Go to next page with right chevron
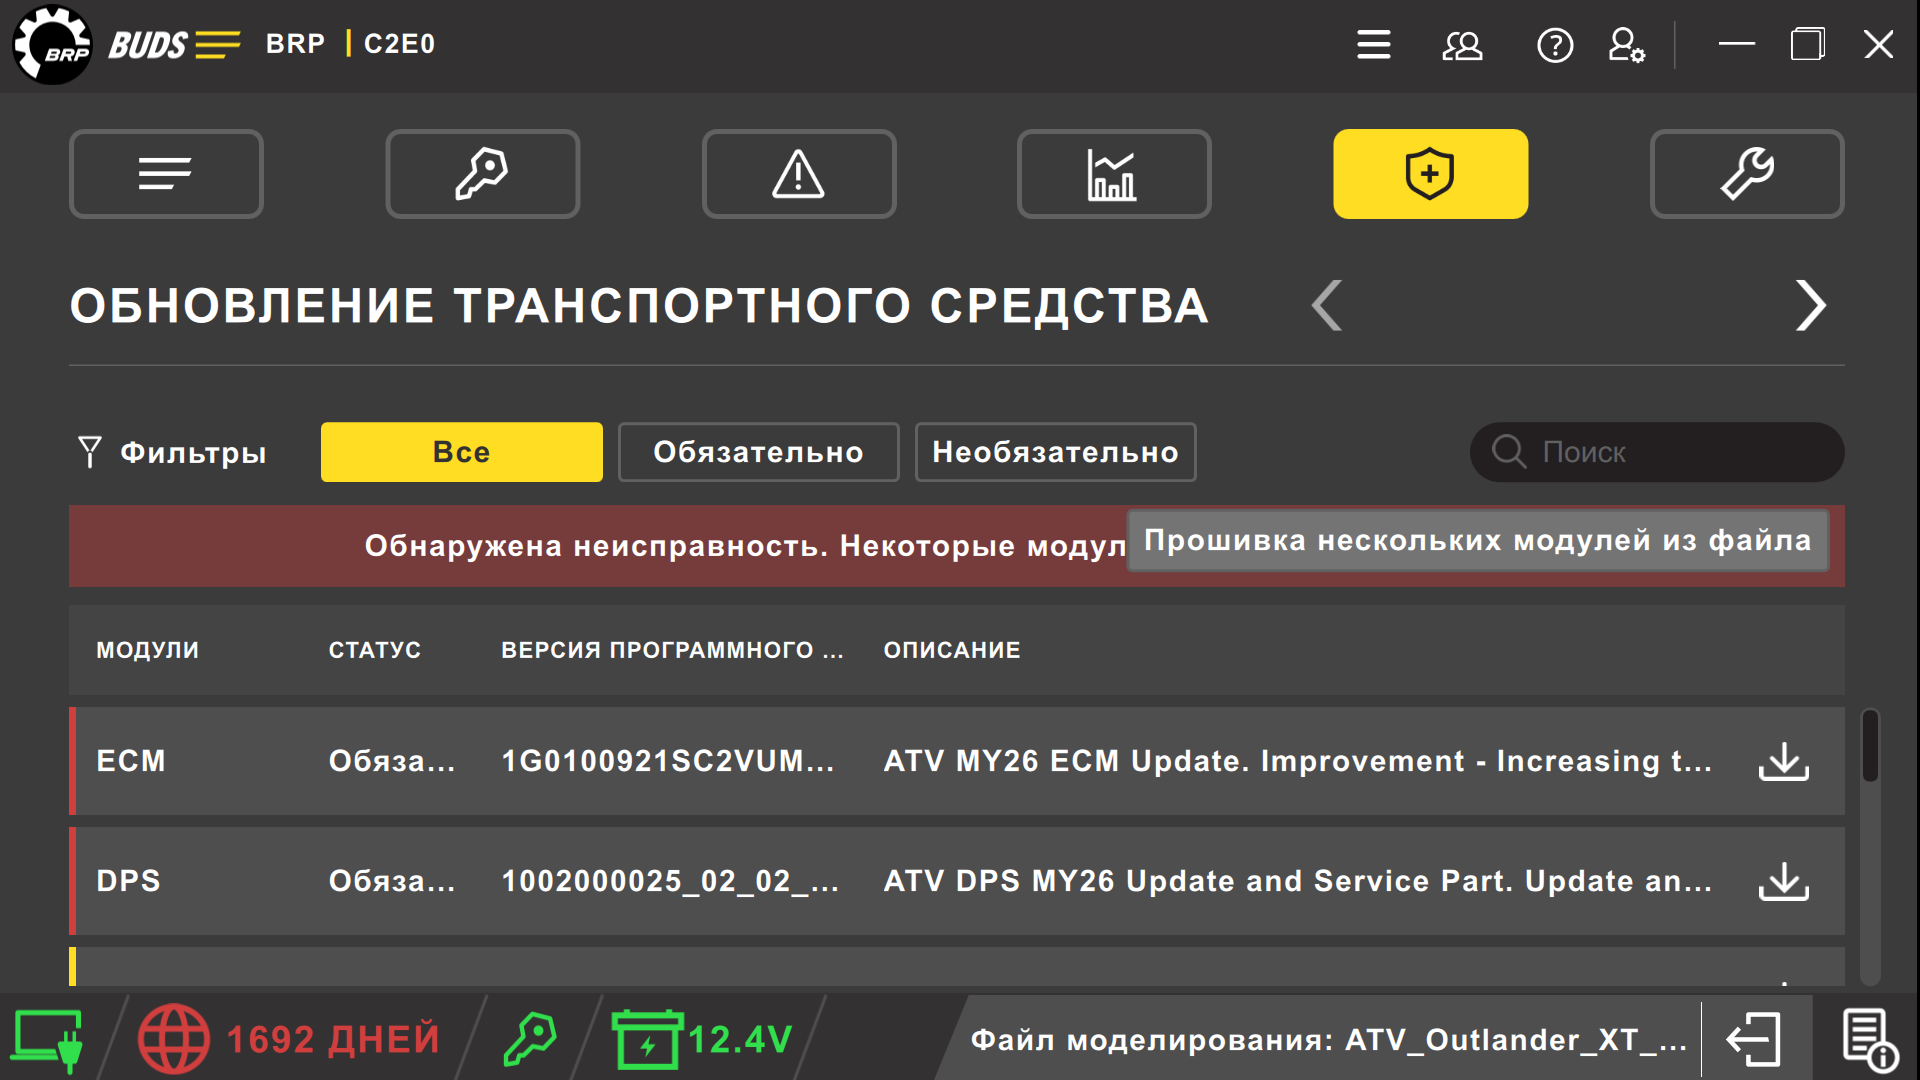Image resolution: width=1920 pixels, height=1080 pixels. click(1810, 305)
